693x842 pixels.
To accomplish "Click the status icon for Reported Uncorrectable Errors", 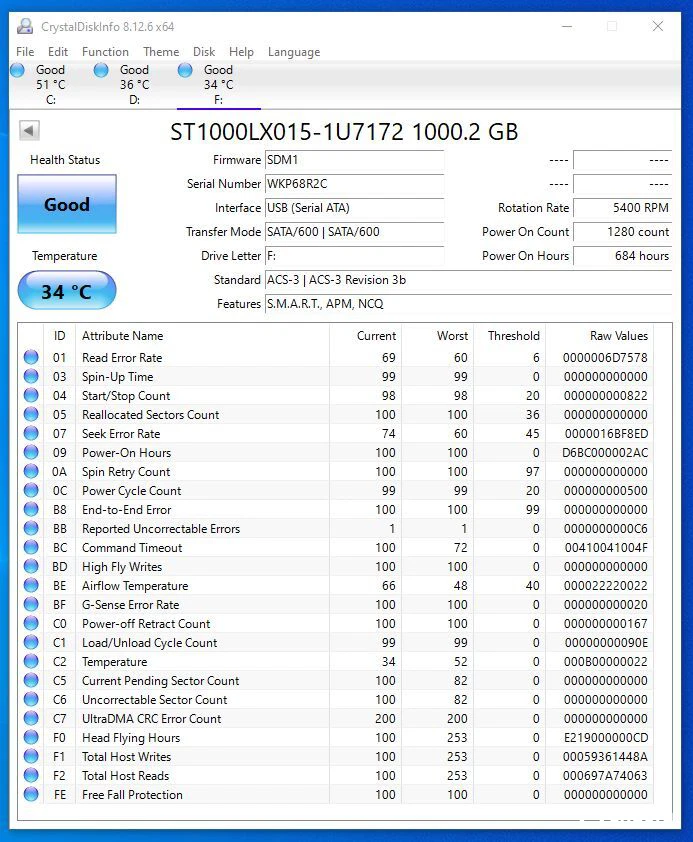I will pos(31,528).
